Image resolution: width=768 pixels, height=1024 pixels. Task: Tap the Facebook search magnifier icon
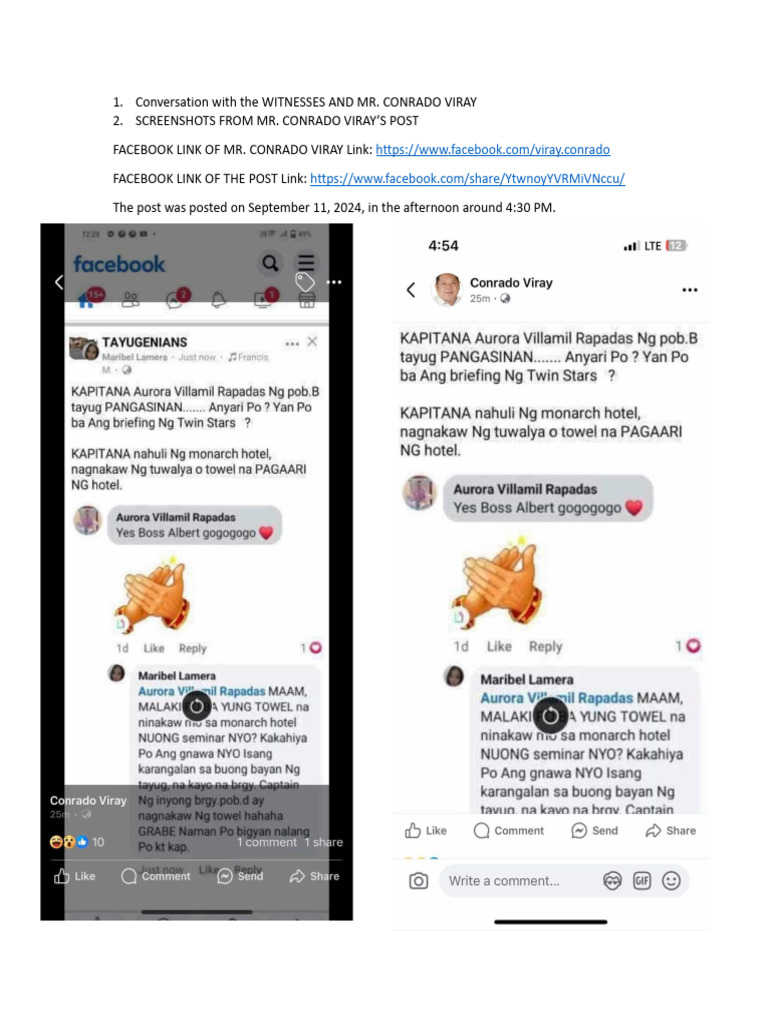tap(270, 263)
